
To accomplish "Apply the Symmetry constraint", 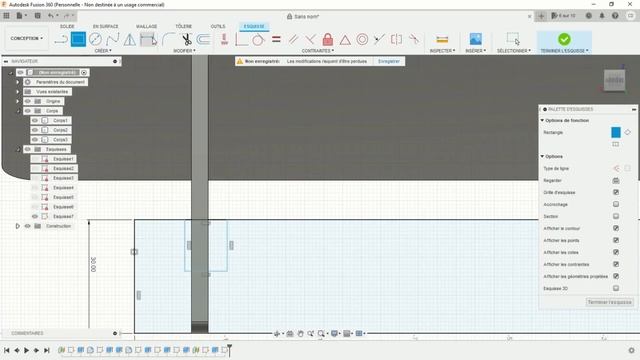I will coord(396,40).
